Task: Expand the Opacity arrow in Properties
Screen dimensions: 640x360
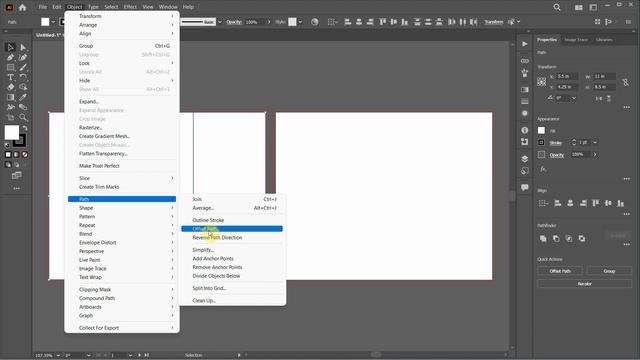Action: pyautogui.click(x=595, y=154)
